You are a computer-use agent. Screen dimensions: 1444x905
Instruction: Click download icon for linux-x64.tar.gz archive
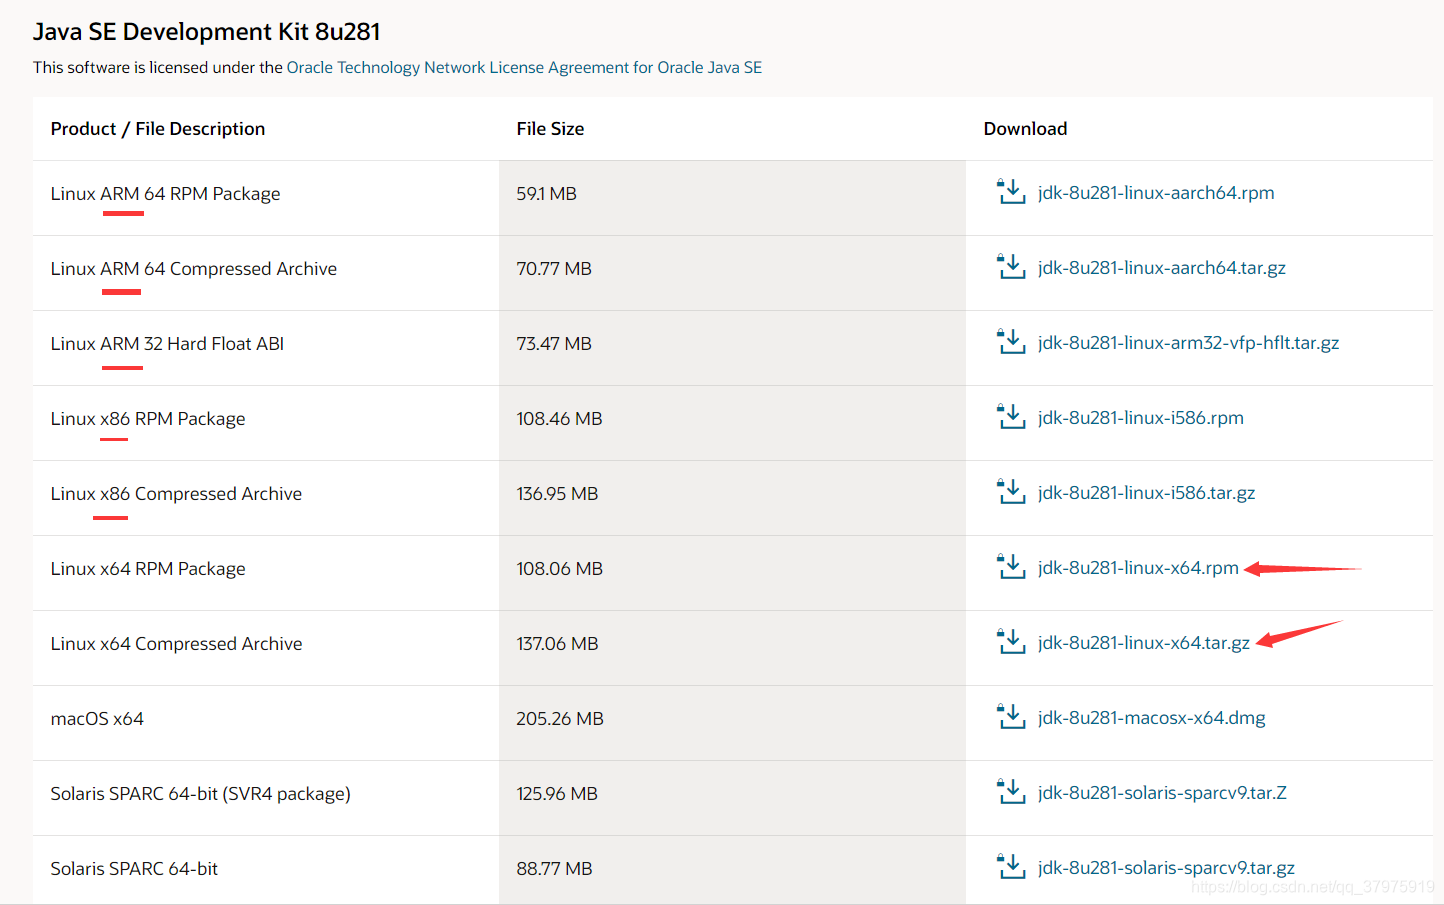pos(1011,642)
